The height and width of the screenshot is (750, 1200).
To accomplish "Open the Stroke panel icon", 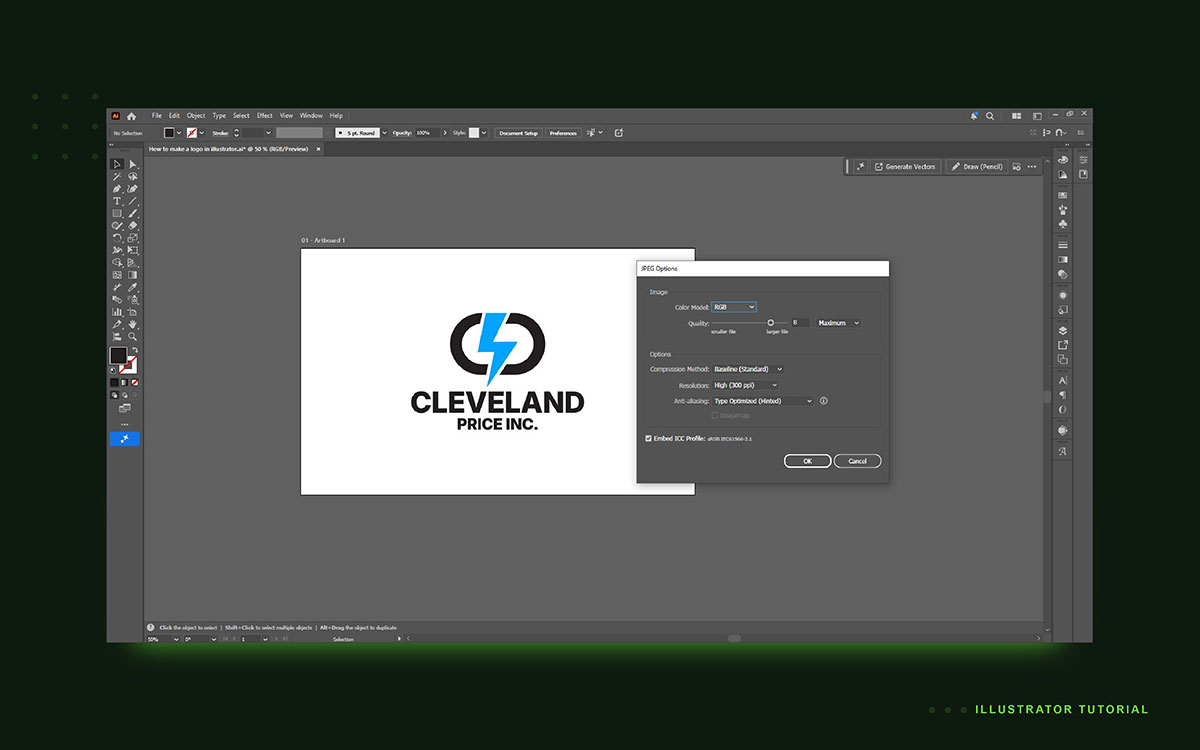I will coord(1063,245).
